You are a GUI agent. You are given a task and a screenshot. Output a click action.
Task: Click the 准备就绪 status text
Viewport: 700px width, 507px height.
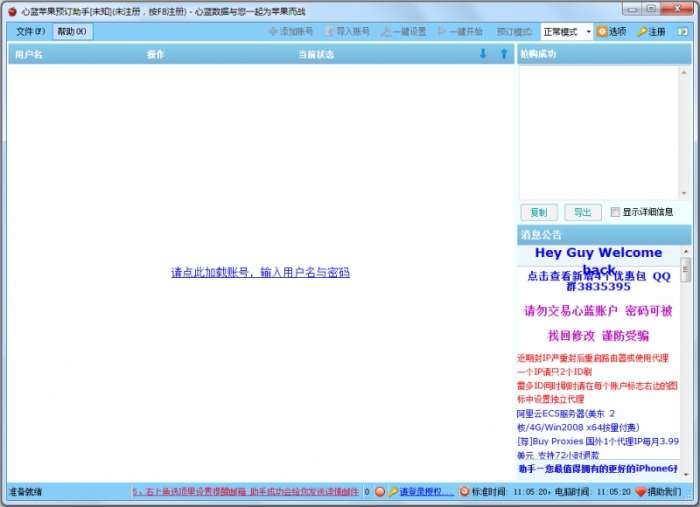[x=25, y=492]
